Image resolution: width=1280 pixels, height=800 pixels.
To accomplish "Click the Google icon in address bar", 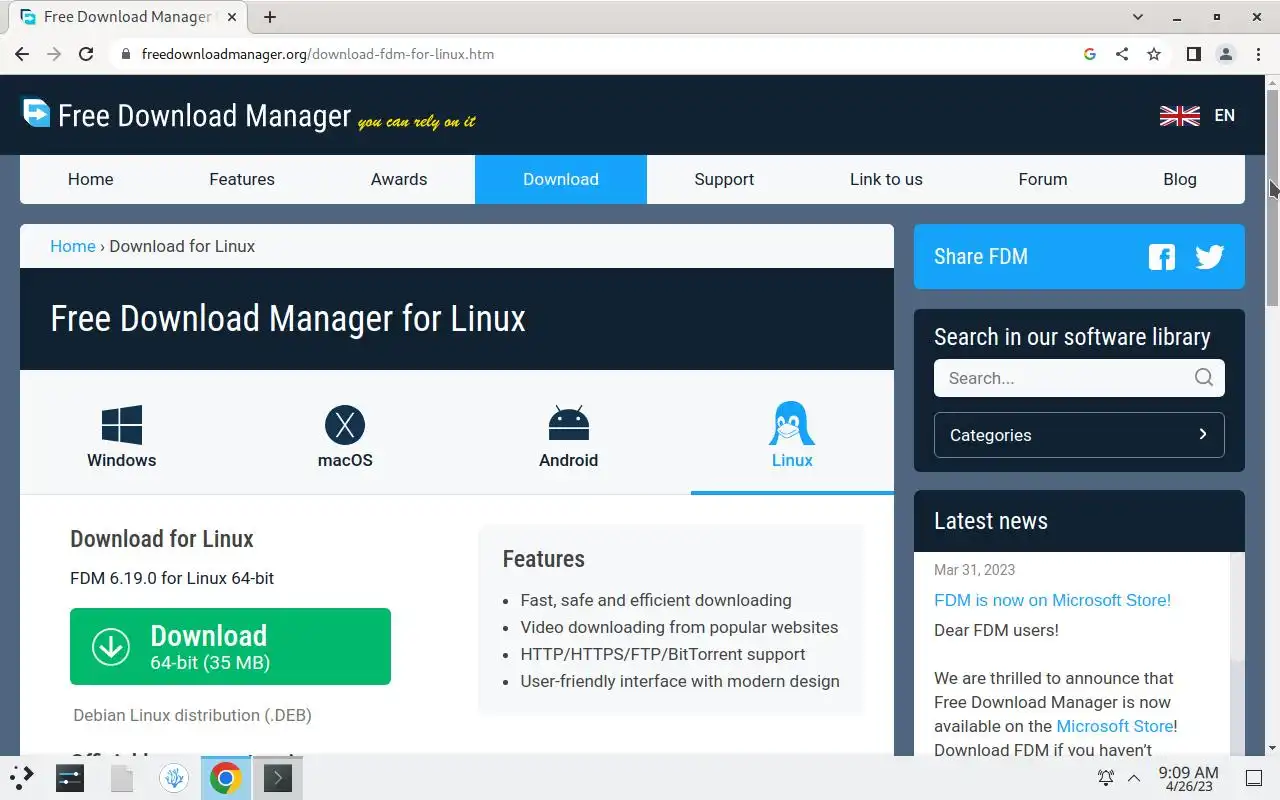I will click(1090, 54).
